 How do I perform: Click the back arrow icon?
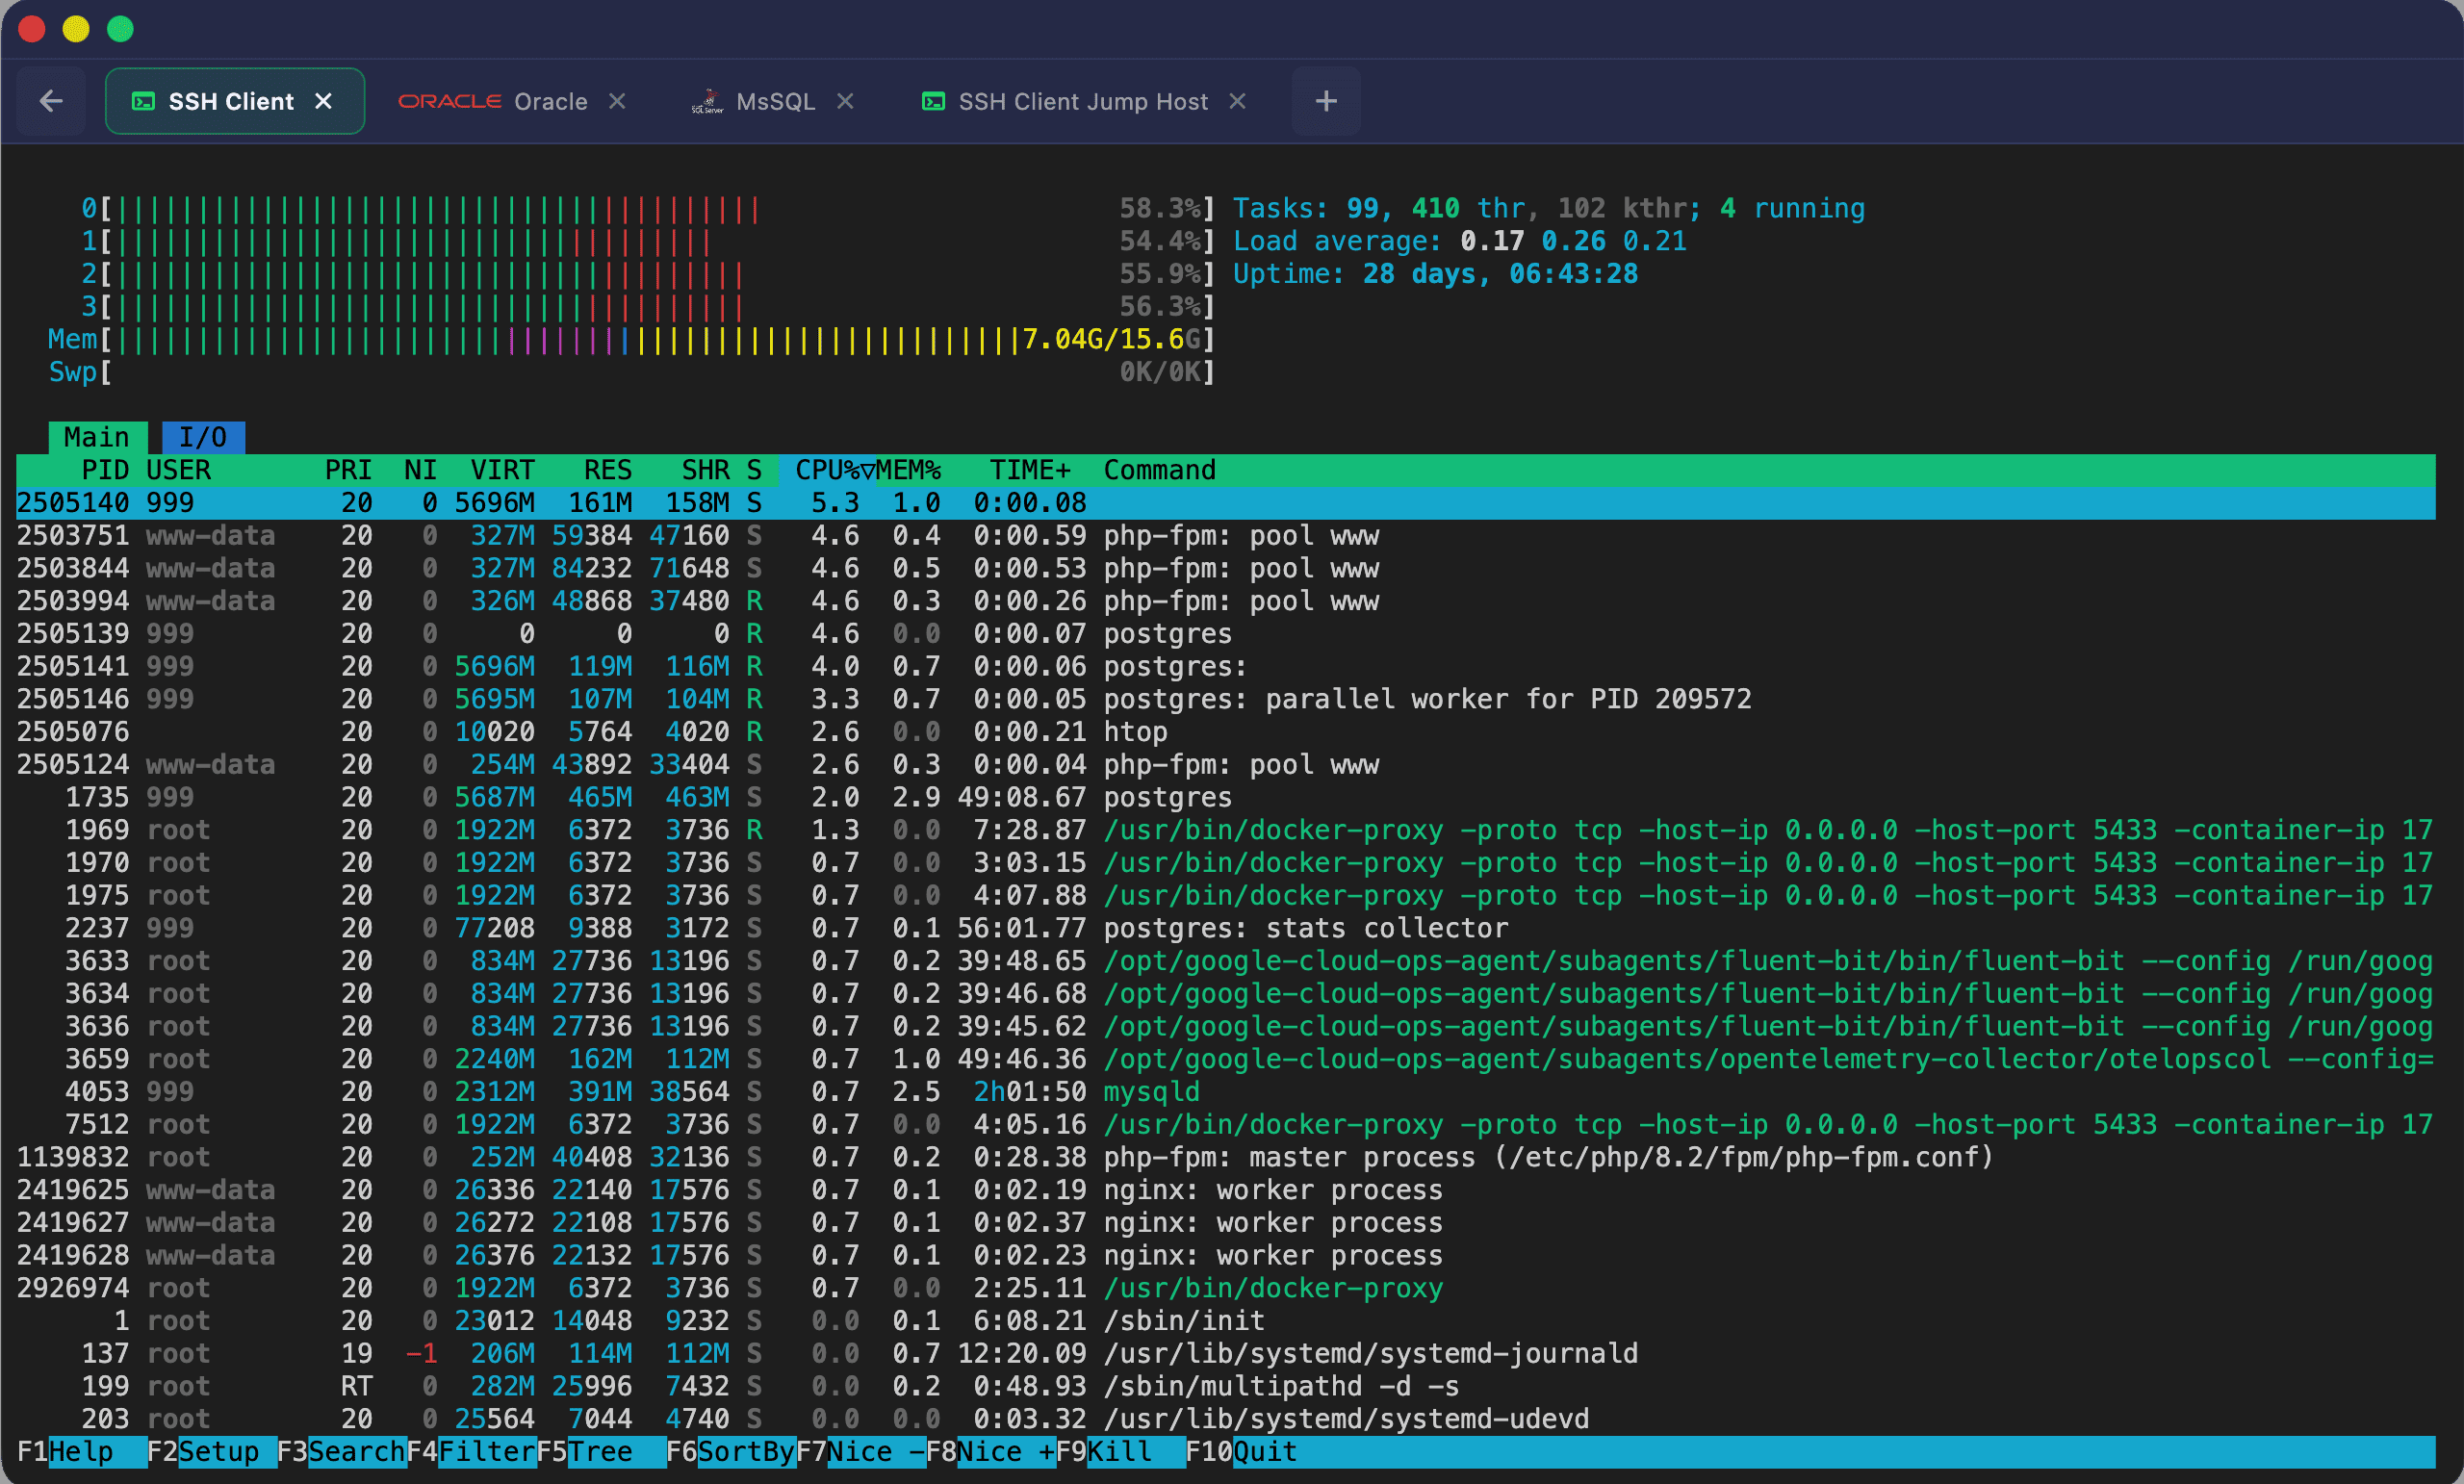pos(51,101)
